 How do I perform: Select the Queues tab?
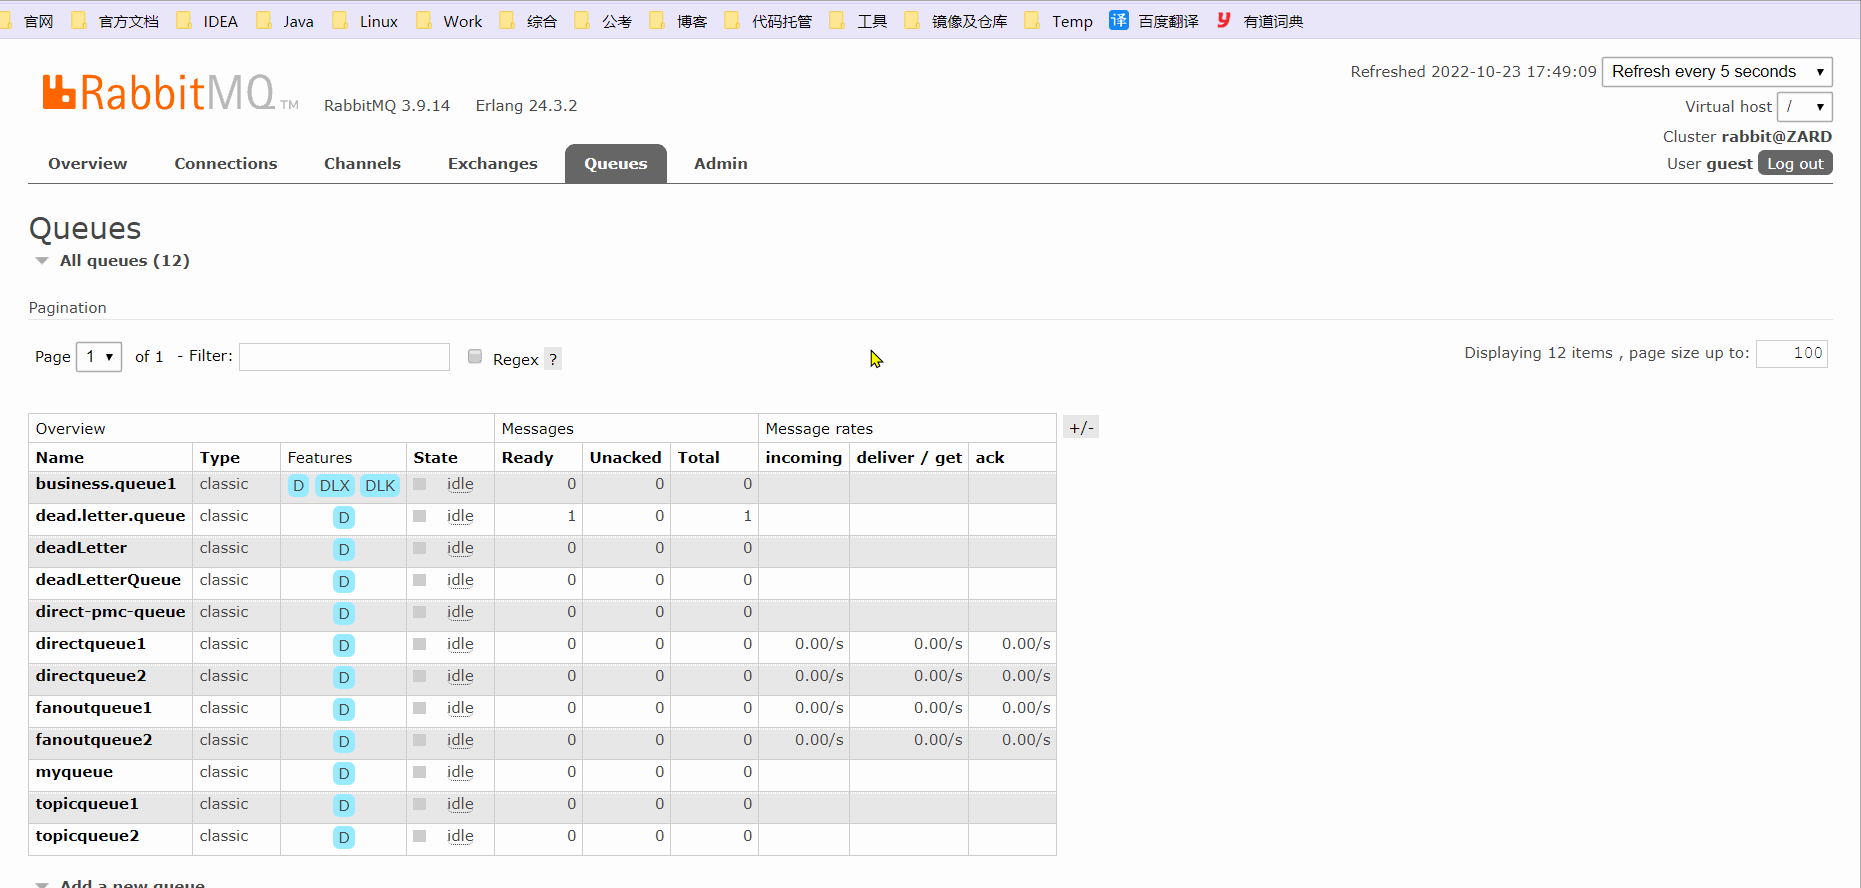(x=616, y=164)
